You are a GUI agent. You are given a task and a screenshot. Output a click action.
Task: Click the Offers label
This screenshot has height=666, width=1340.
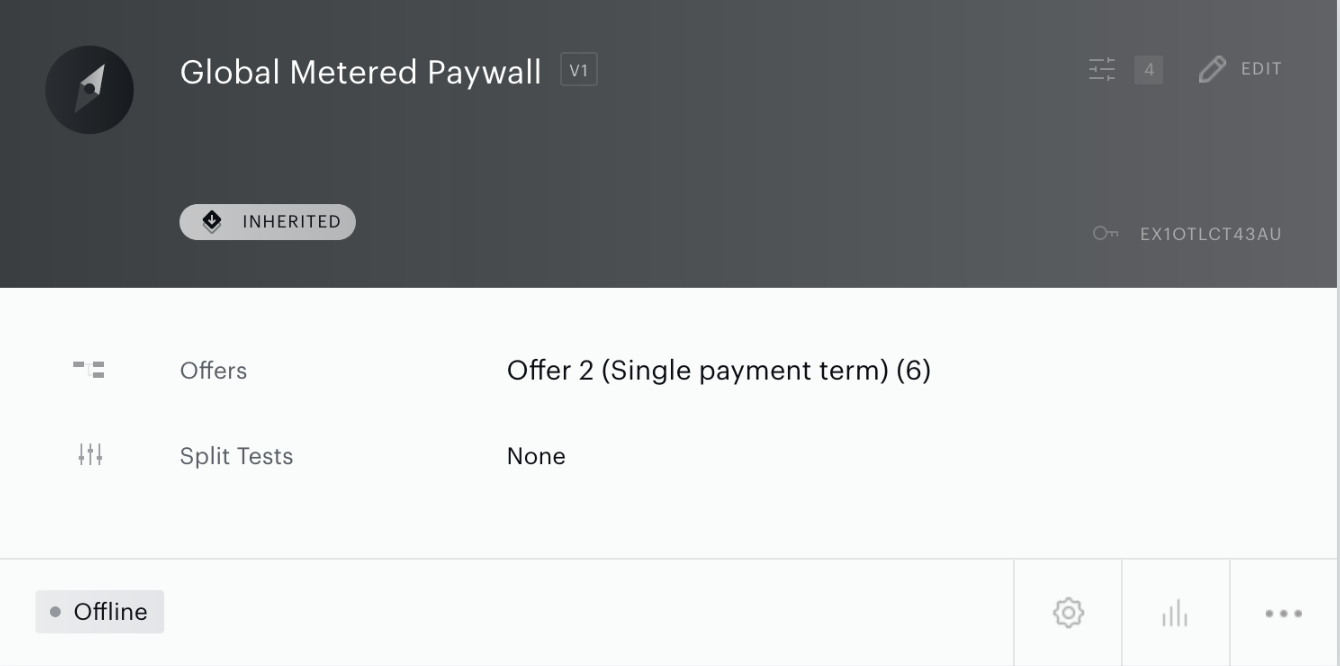213,370
